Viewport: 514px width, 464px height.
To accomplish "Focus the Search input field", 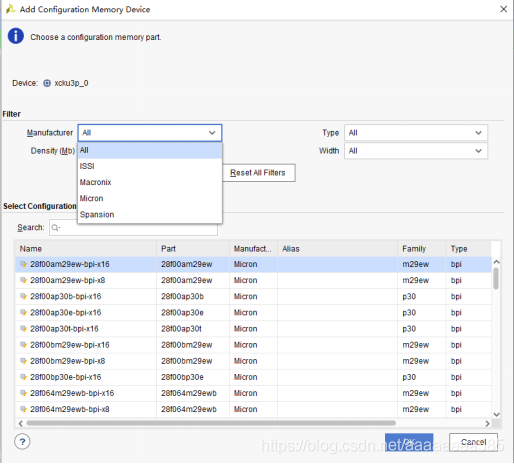I will 133,228.
